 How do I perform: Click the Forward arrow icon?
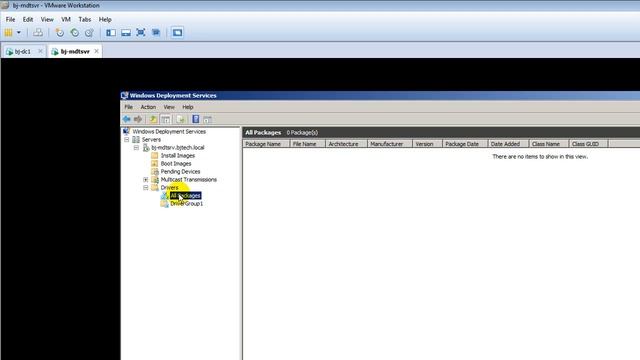[138, 119]
